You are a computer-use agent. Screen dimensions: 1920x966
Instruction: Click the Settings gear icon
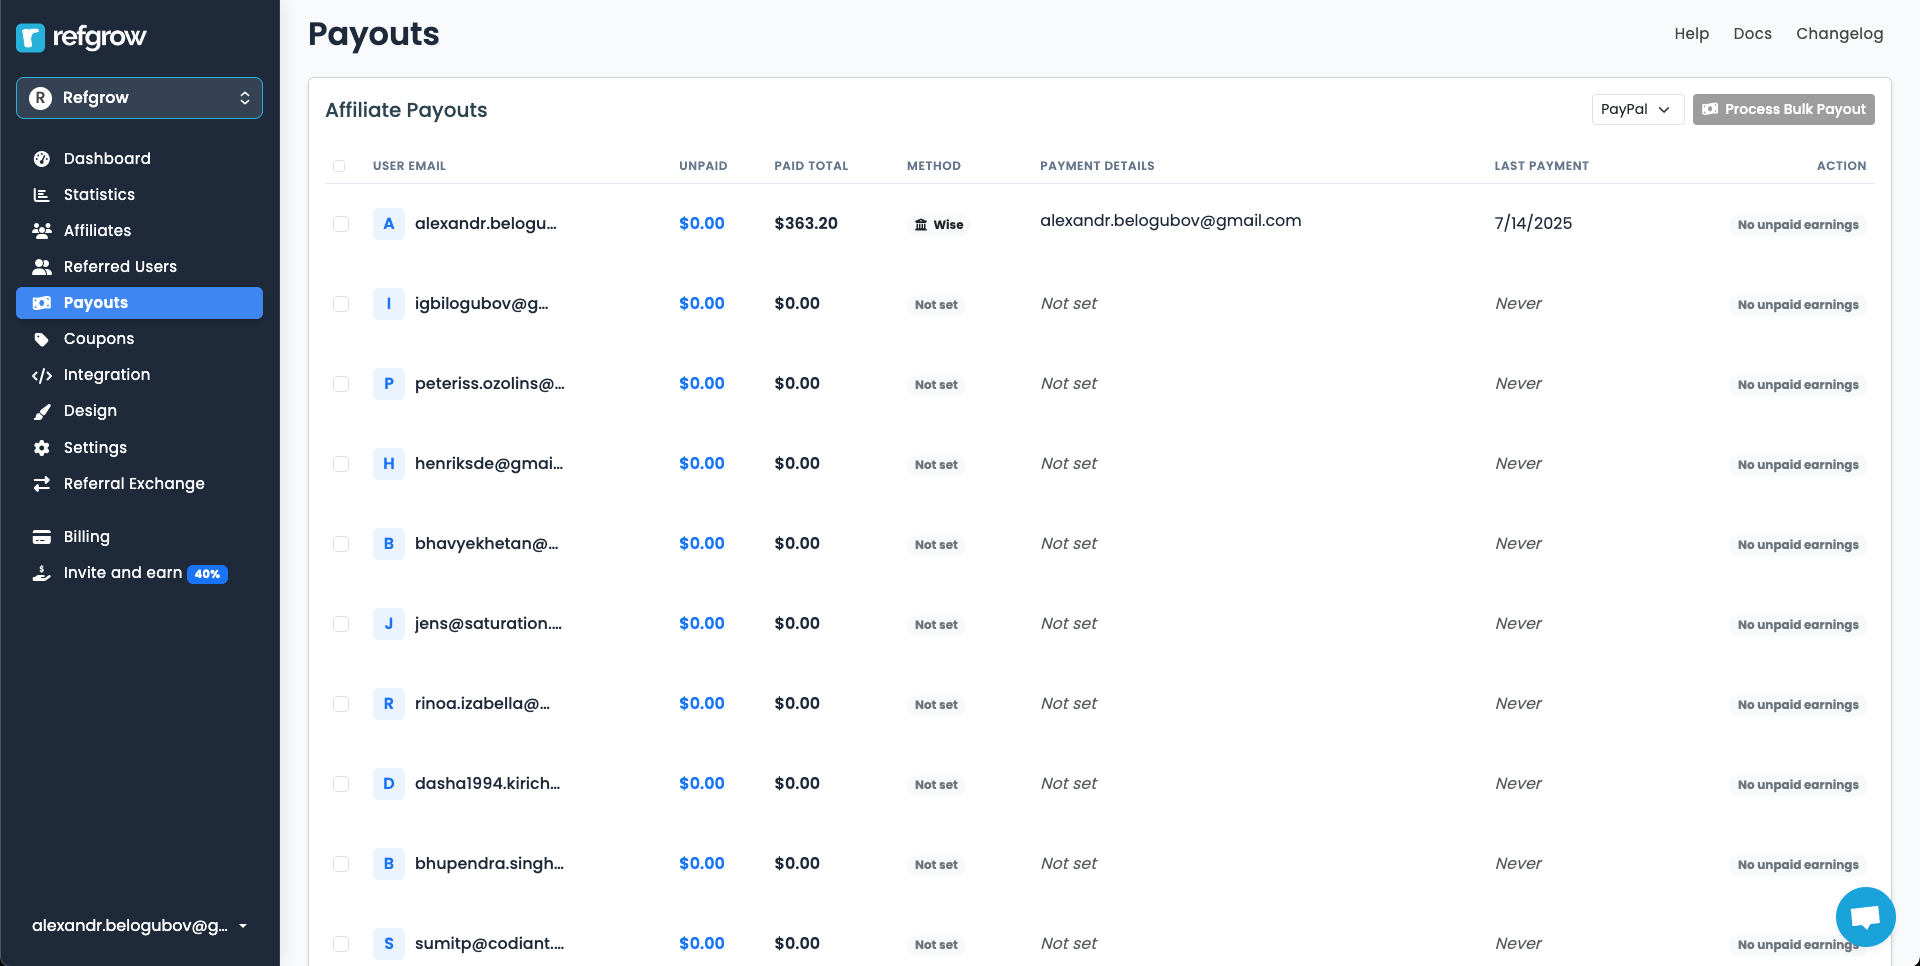point(42,448)
